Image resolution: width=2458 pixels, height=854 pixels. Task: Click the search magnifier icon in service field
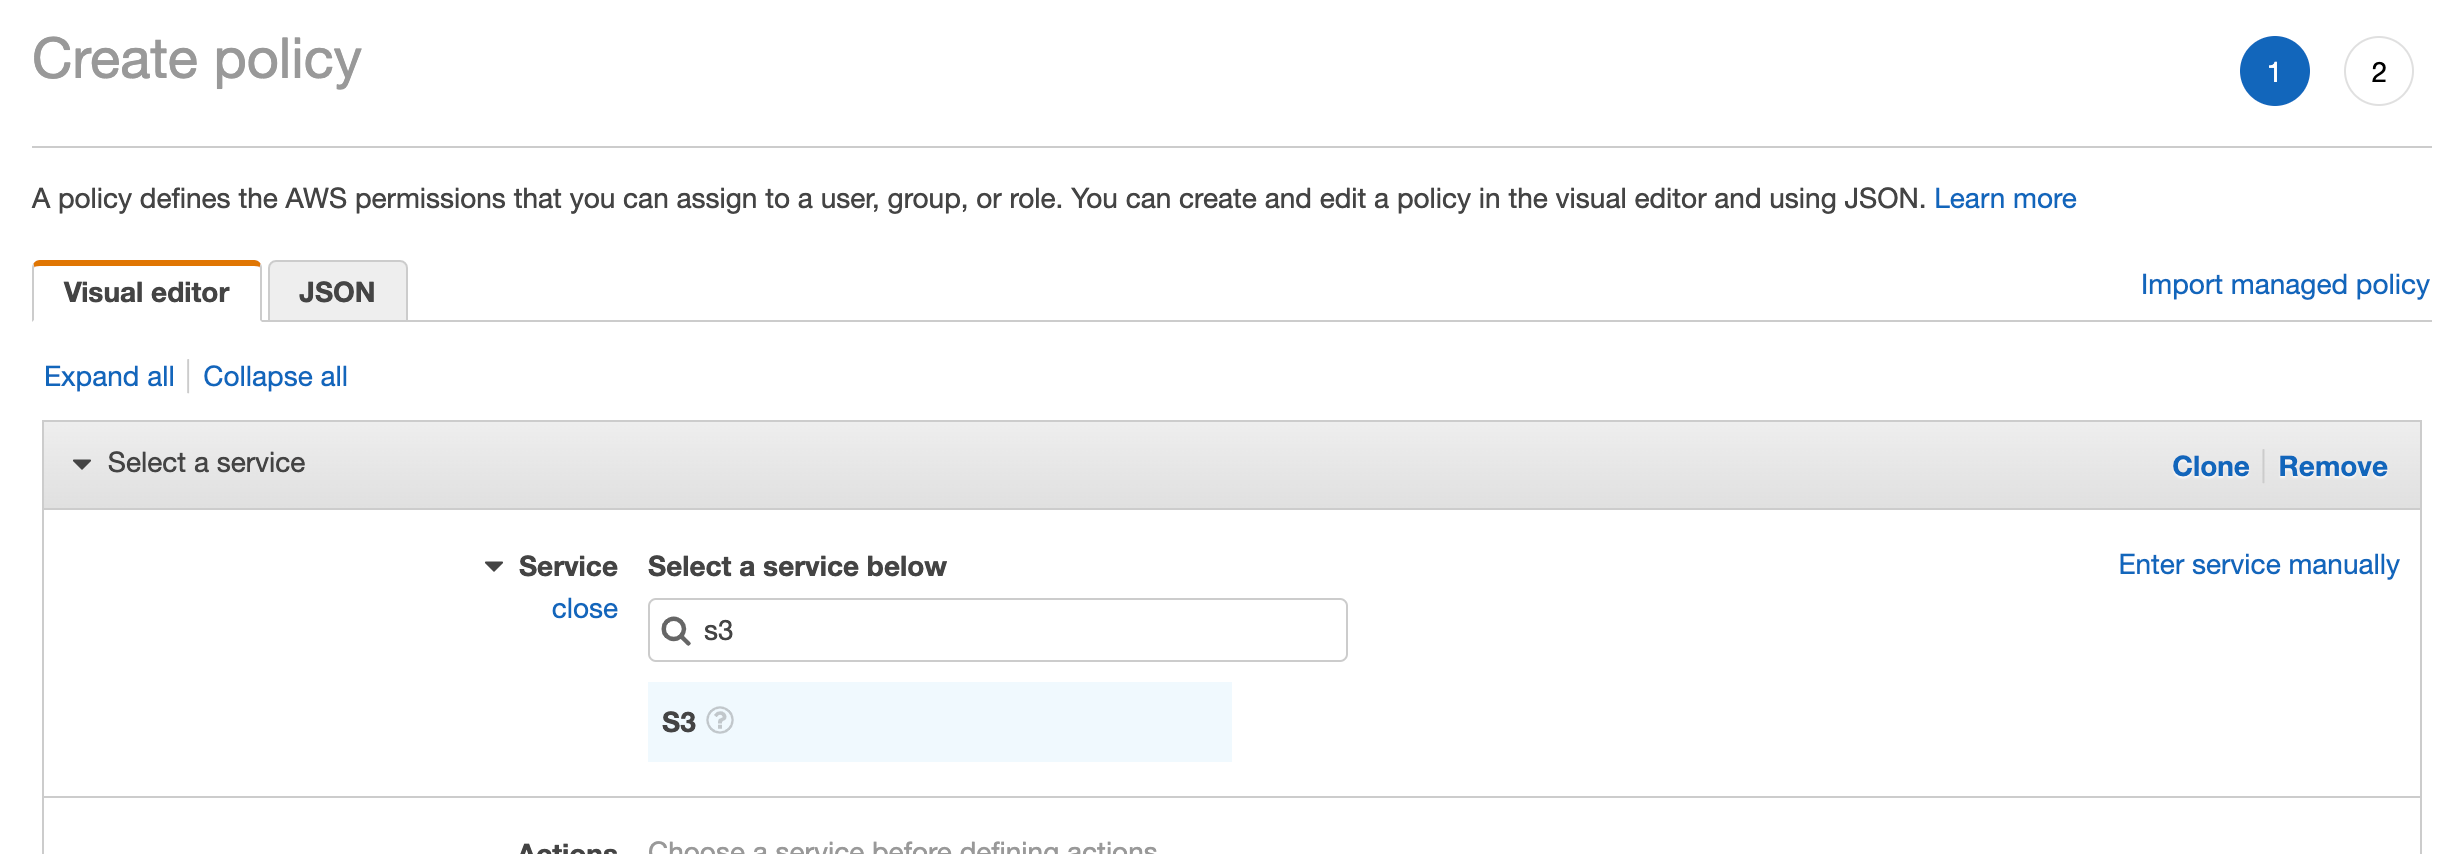coord(676,631)
